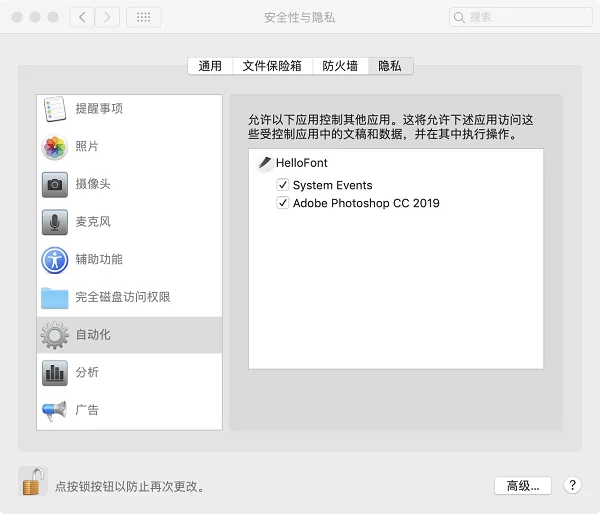Viewport: 600px width, 514px height.
Task: Click the padlock to prevent changes
Action: [33, 481]
